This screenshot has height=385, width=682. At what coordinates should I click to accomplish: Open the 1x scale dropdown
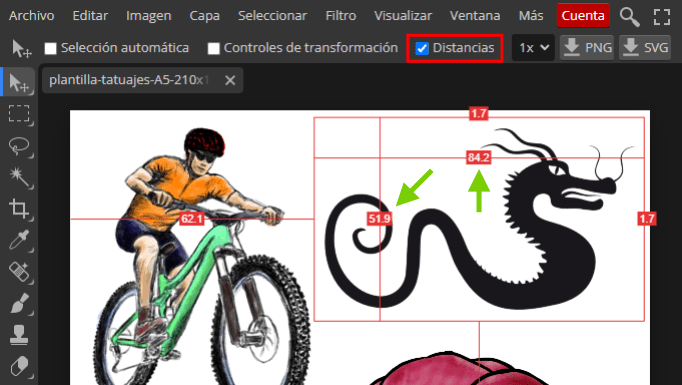coord(533,47)
